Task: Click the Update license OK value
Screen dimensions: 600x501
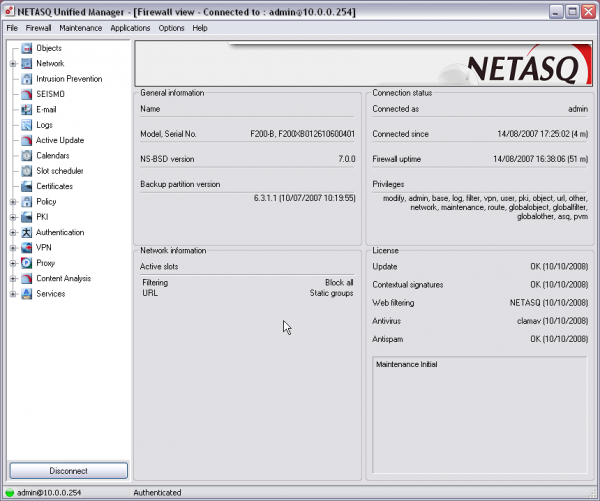Action: pyautogui.click(x=559, y=266)
